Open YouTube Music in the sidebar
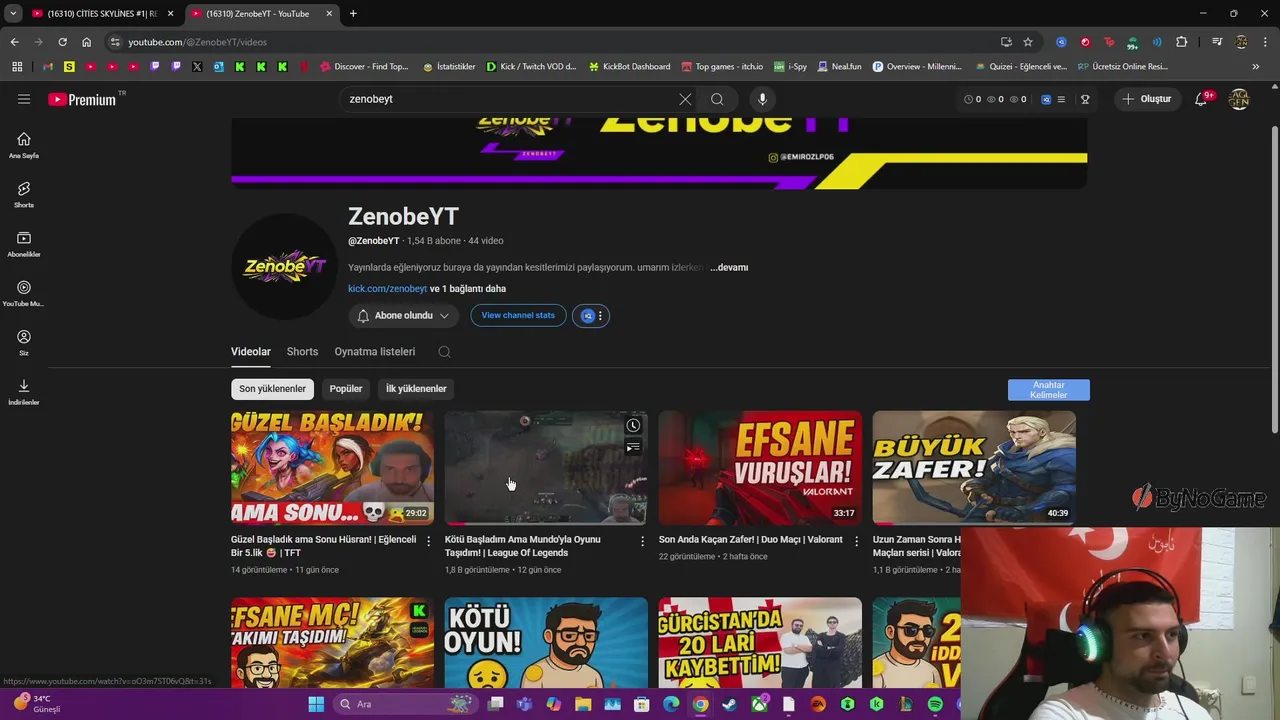Viewport: 1280px width, 720px height. 24,293
